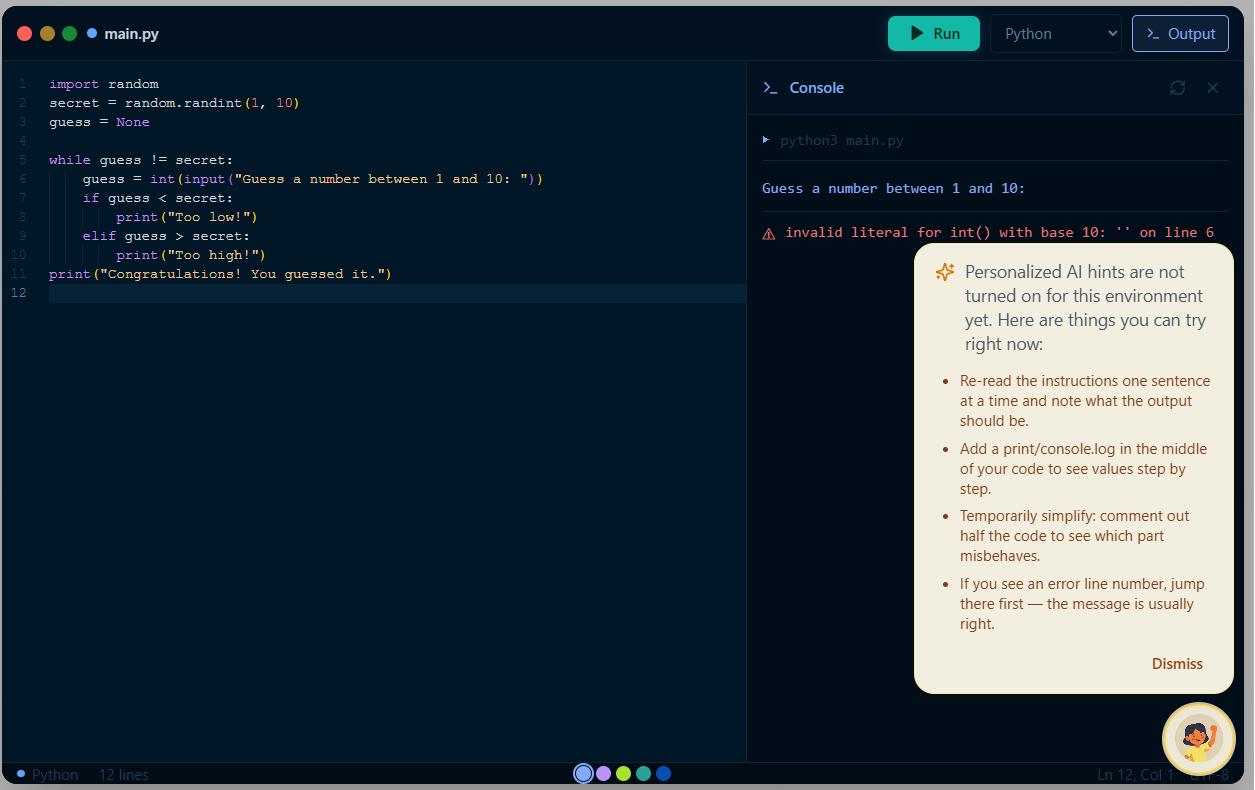This screenshot has height=790, width=1255.
Task: Place cursor on empty line 12
Action: 396,293
